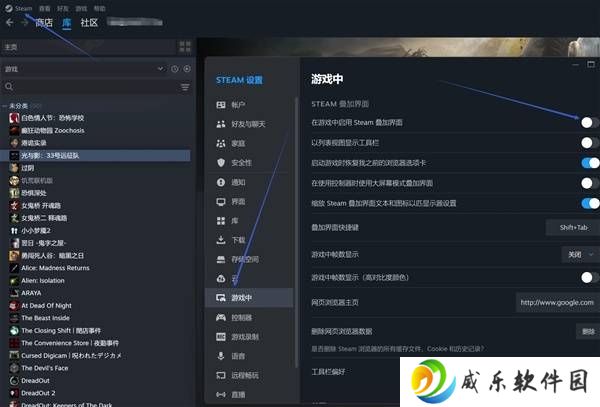
Task: Switch to the 商店 Store tab
Action: click(x=44, y=23)
